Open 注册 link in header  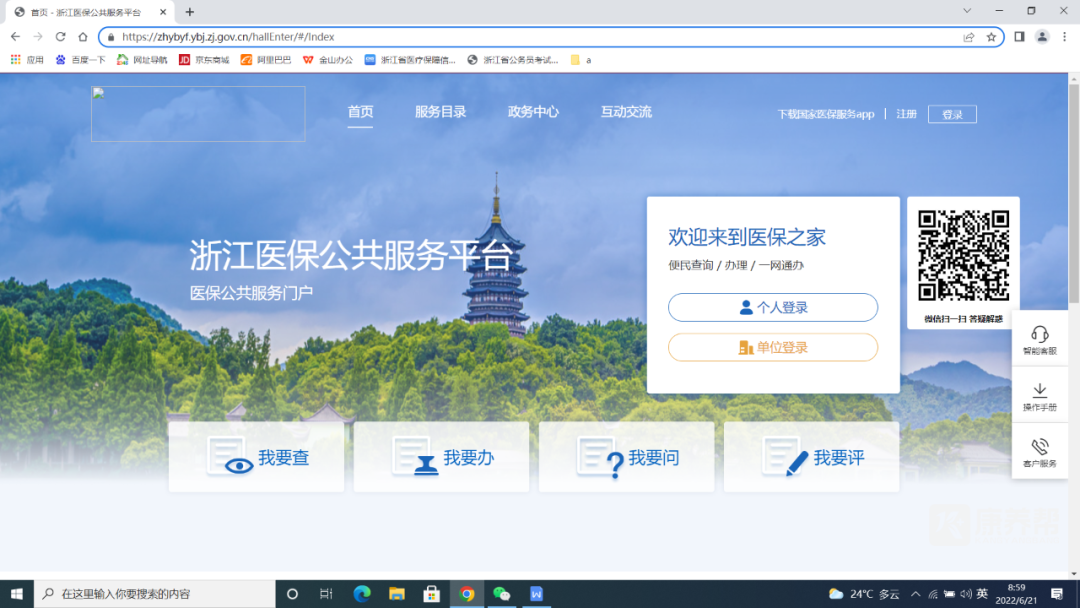(x=906, y=114)
